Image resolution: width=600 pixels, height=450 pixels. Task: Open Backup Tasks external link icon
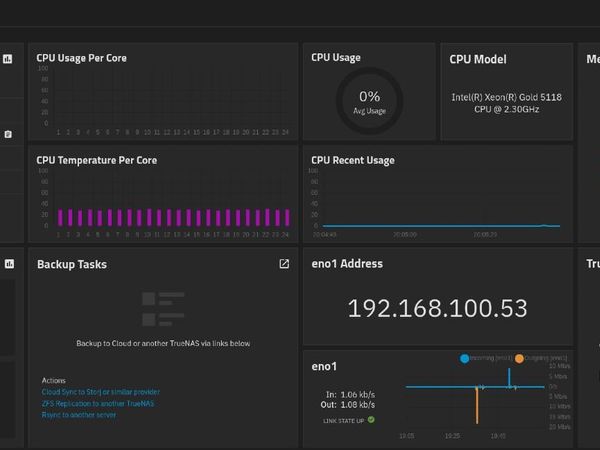pyautogui.click(x=284, y=264)
